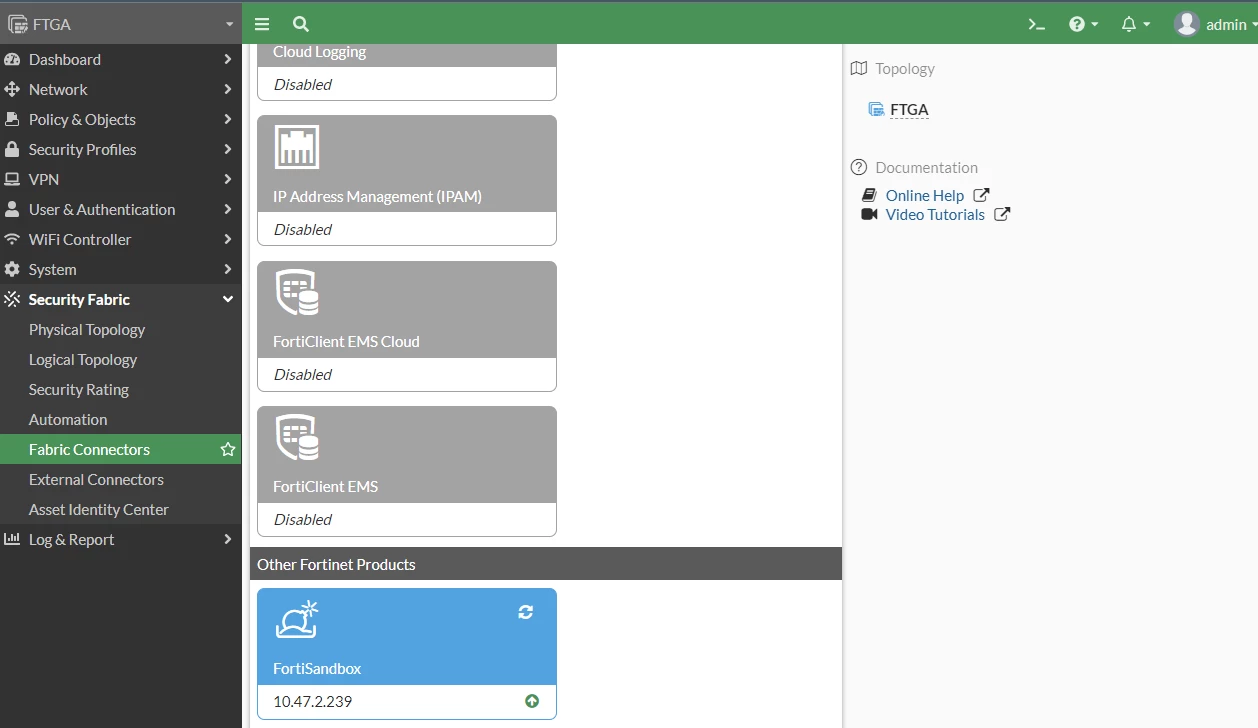
Task: Open the FortiClient EMS connector card
Action: [x=407, y=471]
